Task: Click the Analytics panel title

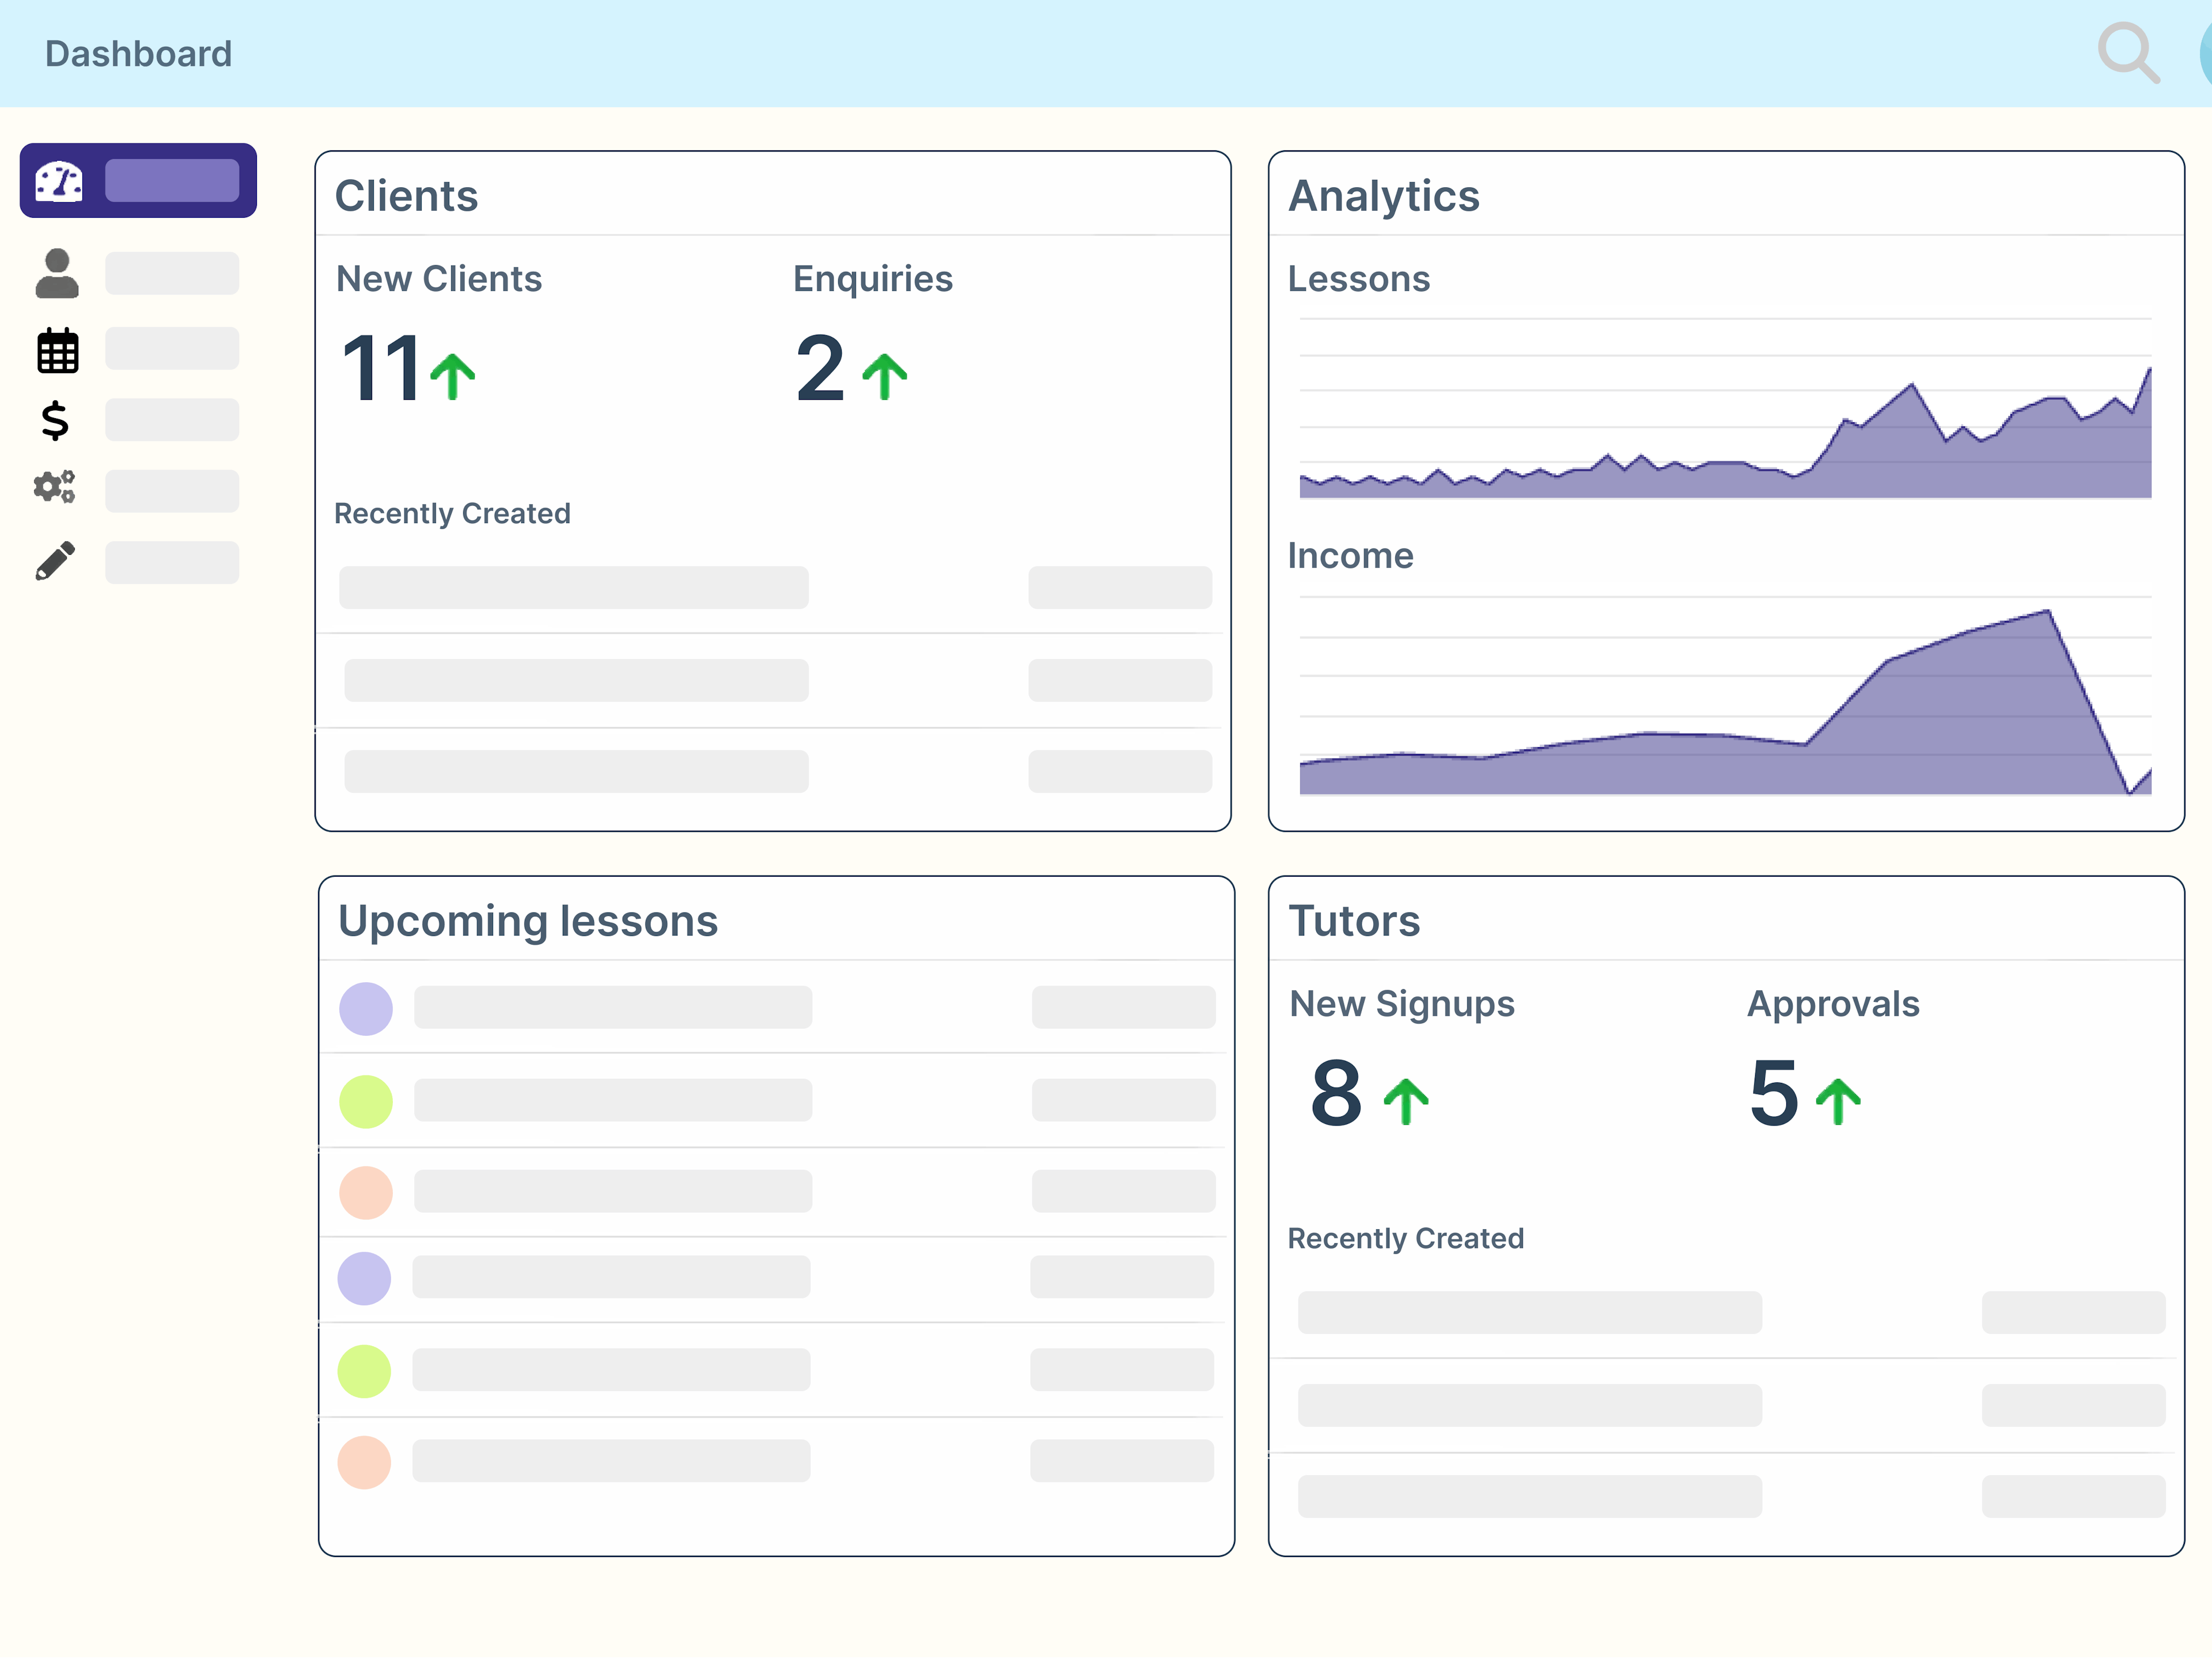Action: [1384, 196]
